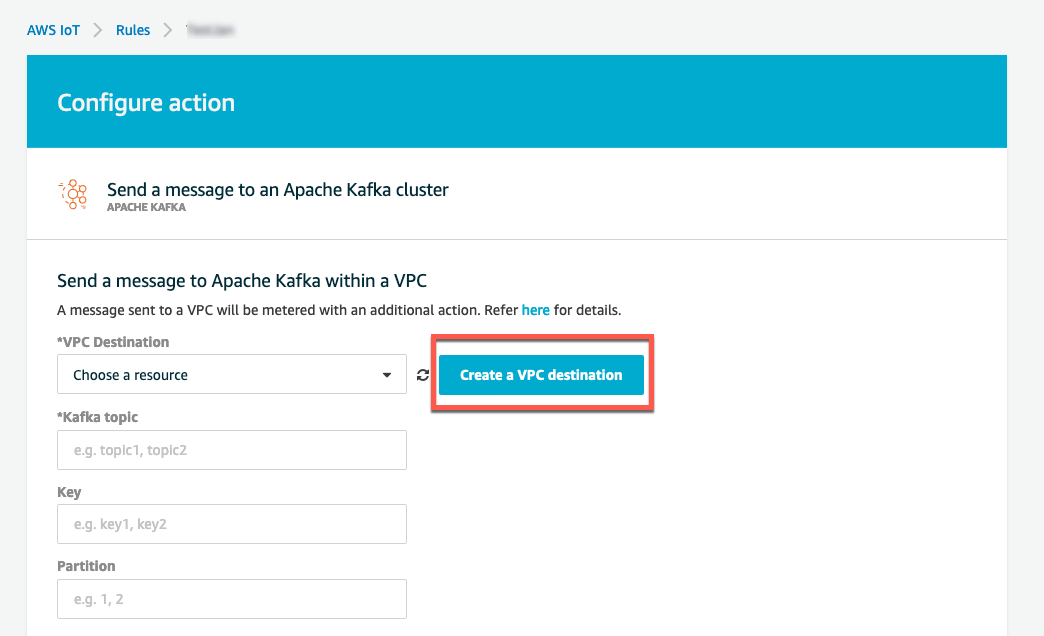The width and height of the screenshot is (1044, 636).
Task: Click the 'Configure action' header title
Action: [146, 103]
